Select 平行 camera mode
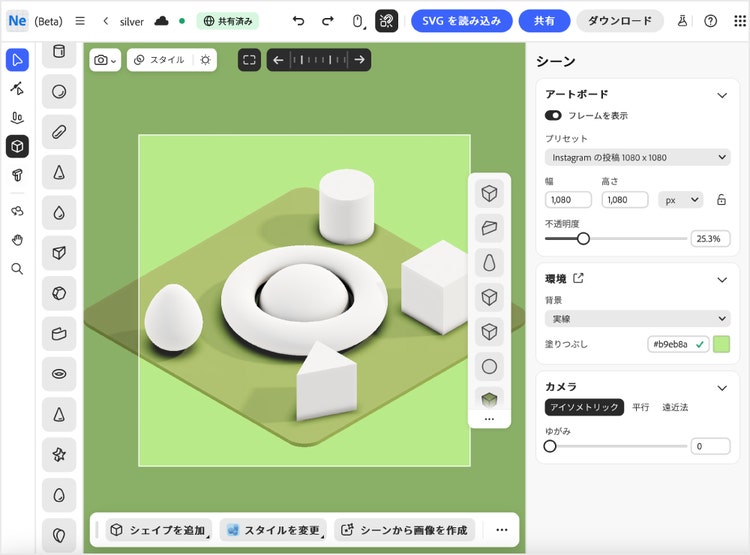Image resolution: width=750 pixels, height=555 pixels. (x=641, y=407)
